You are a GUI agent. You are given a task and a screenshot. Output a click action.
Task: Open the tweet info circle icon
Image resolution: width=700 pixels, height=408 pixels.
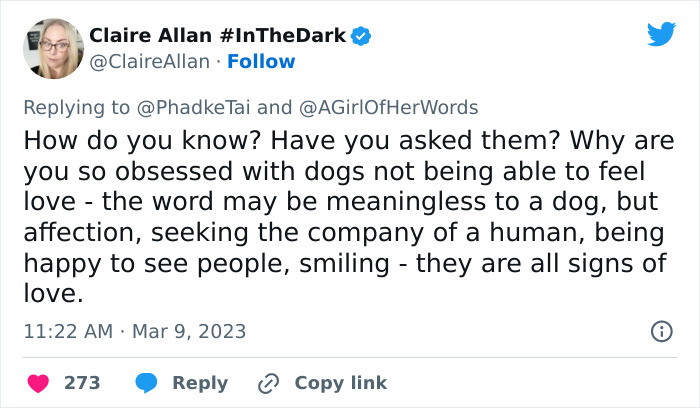click(x=662, y=332)
